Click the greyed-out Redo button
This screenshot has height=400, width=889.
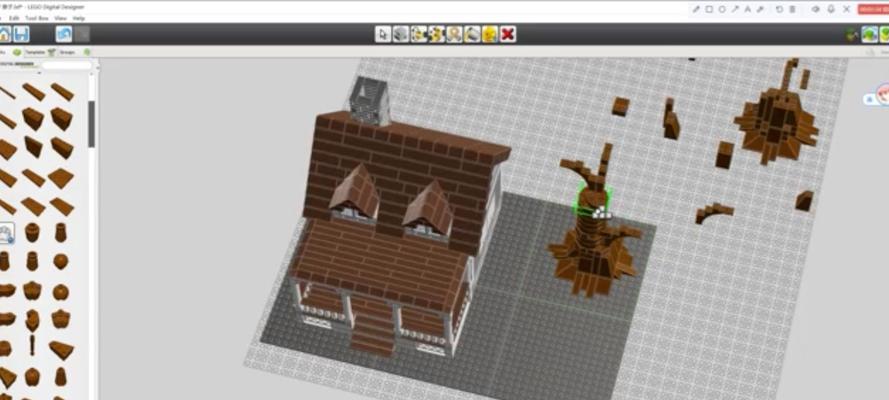(82, 35)
